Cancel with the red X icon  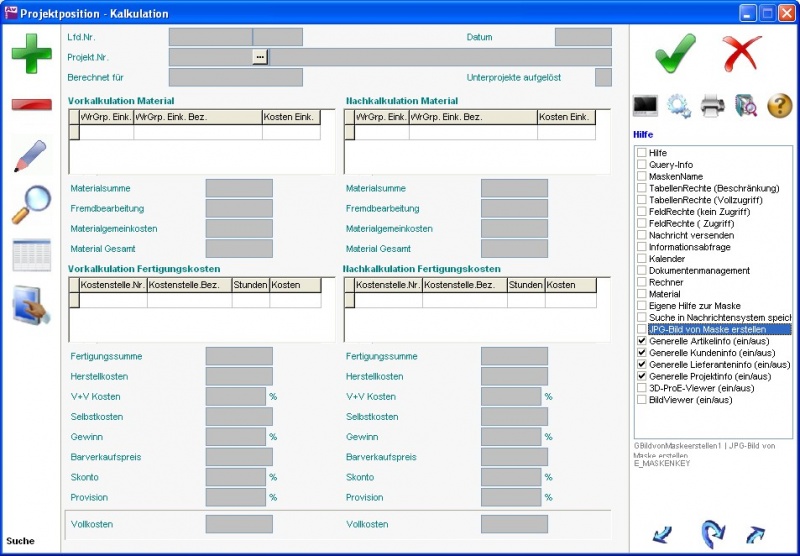(x=743, y=52)
